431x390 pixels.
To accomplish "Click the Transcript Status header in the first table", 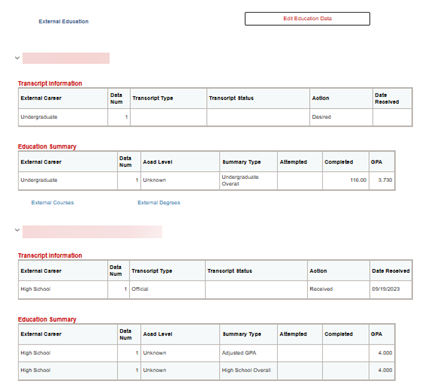I will (231, 98).
